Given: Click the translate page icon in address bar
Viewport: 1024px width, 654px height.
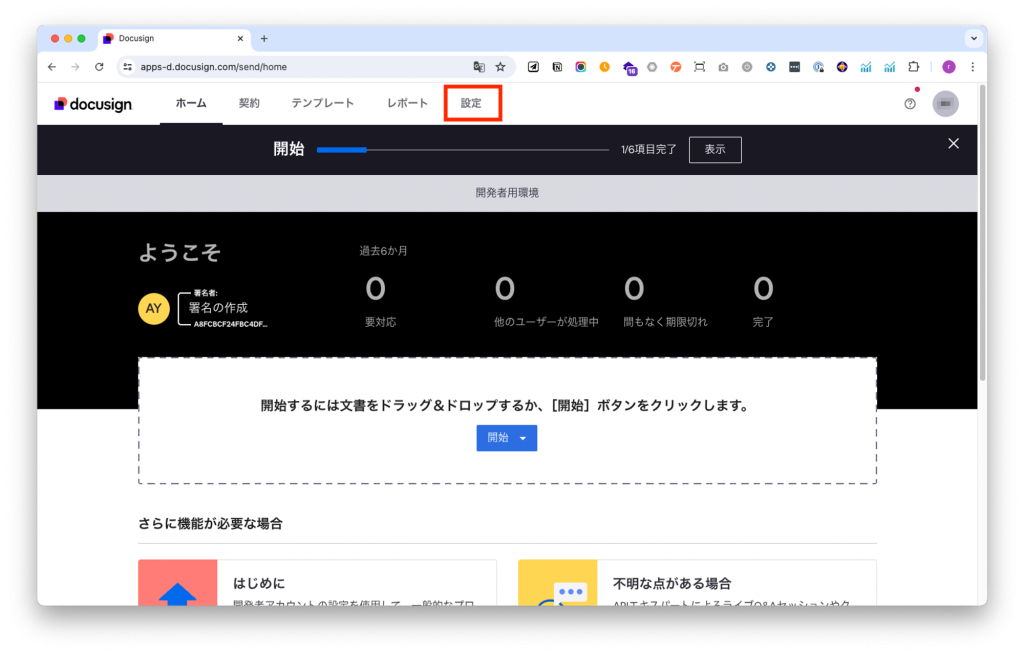Looking at the screenshot, I should pyautogui.click(x=479, y=67).
